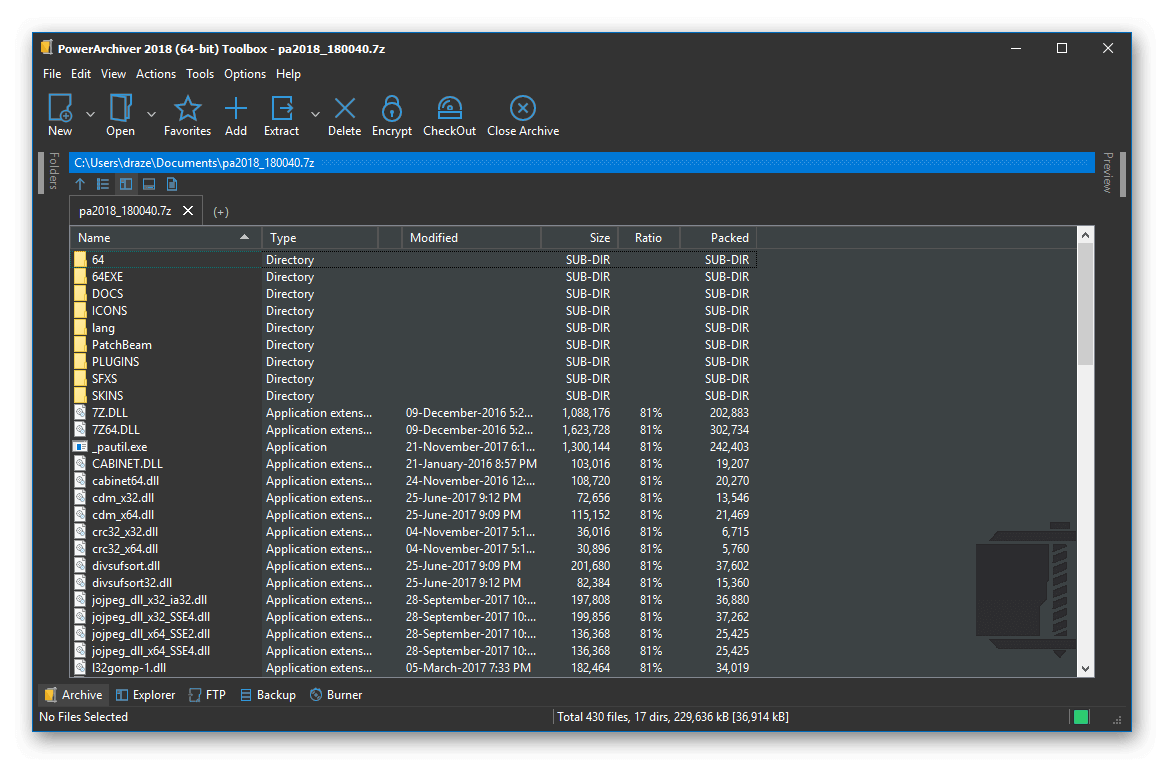Click the Extract toolbar icon
Screen dimensions: 1164x764
pyautogui.click(x=282, y=108)
